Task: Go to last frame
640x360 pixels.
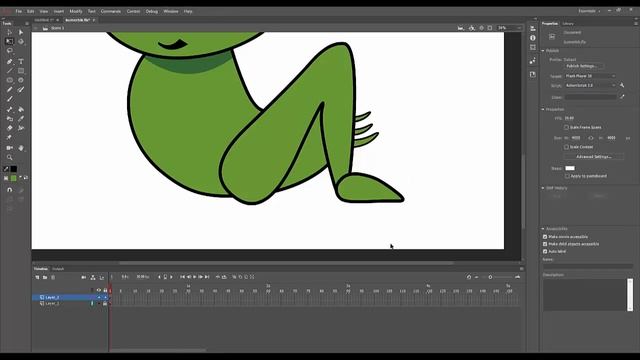Action: (207, 277)
